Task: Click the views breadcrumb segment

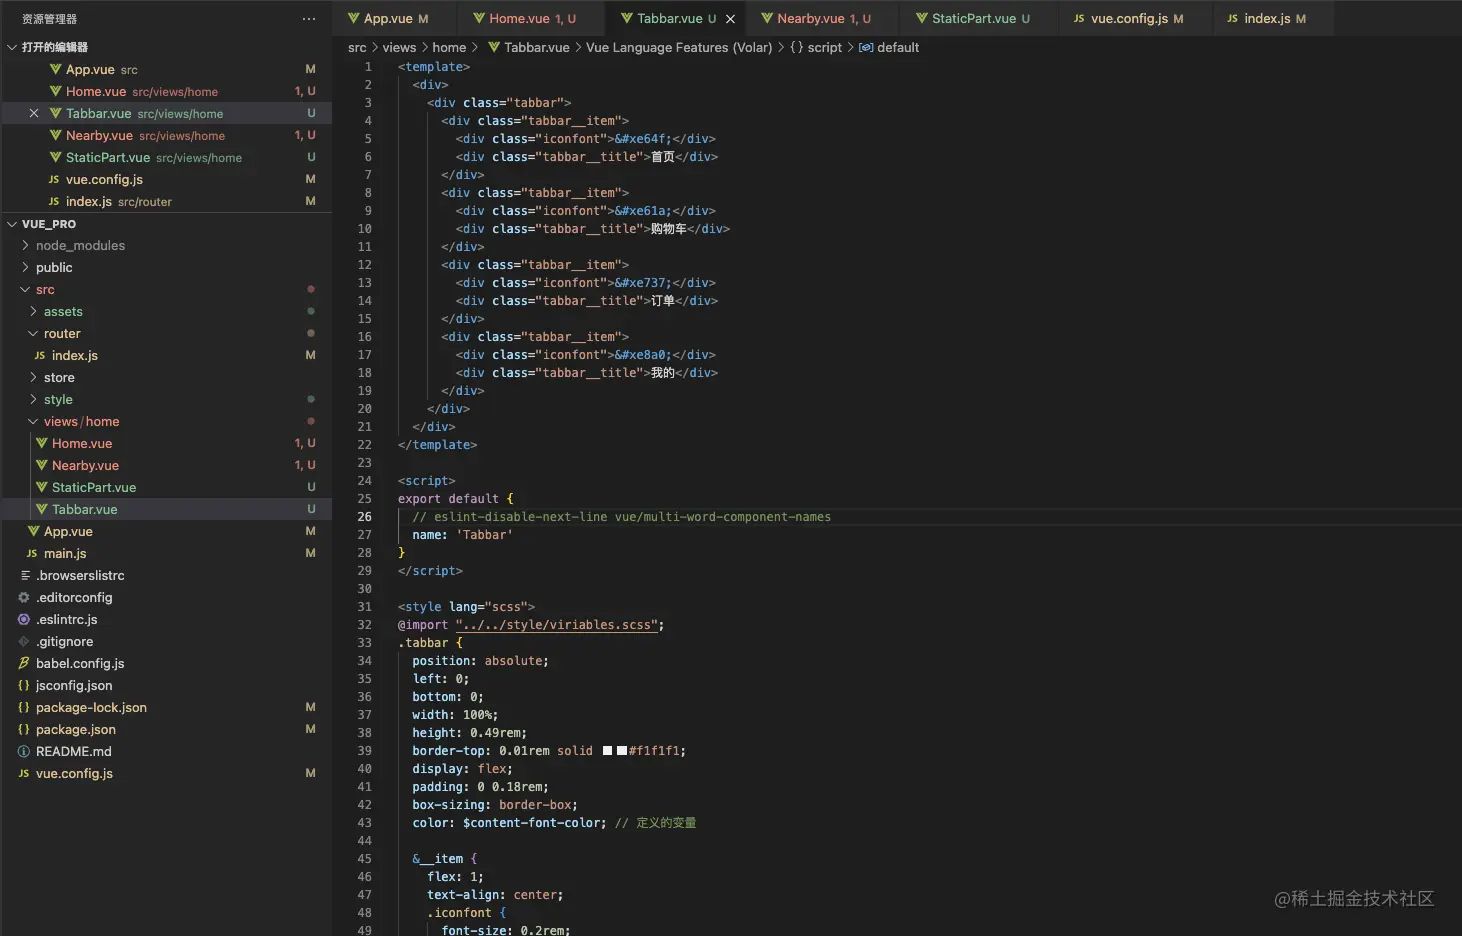Action: click(399, 47)
